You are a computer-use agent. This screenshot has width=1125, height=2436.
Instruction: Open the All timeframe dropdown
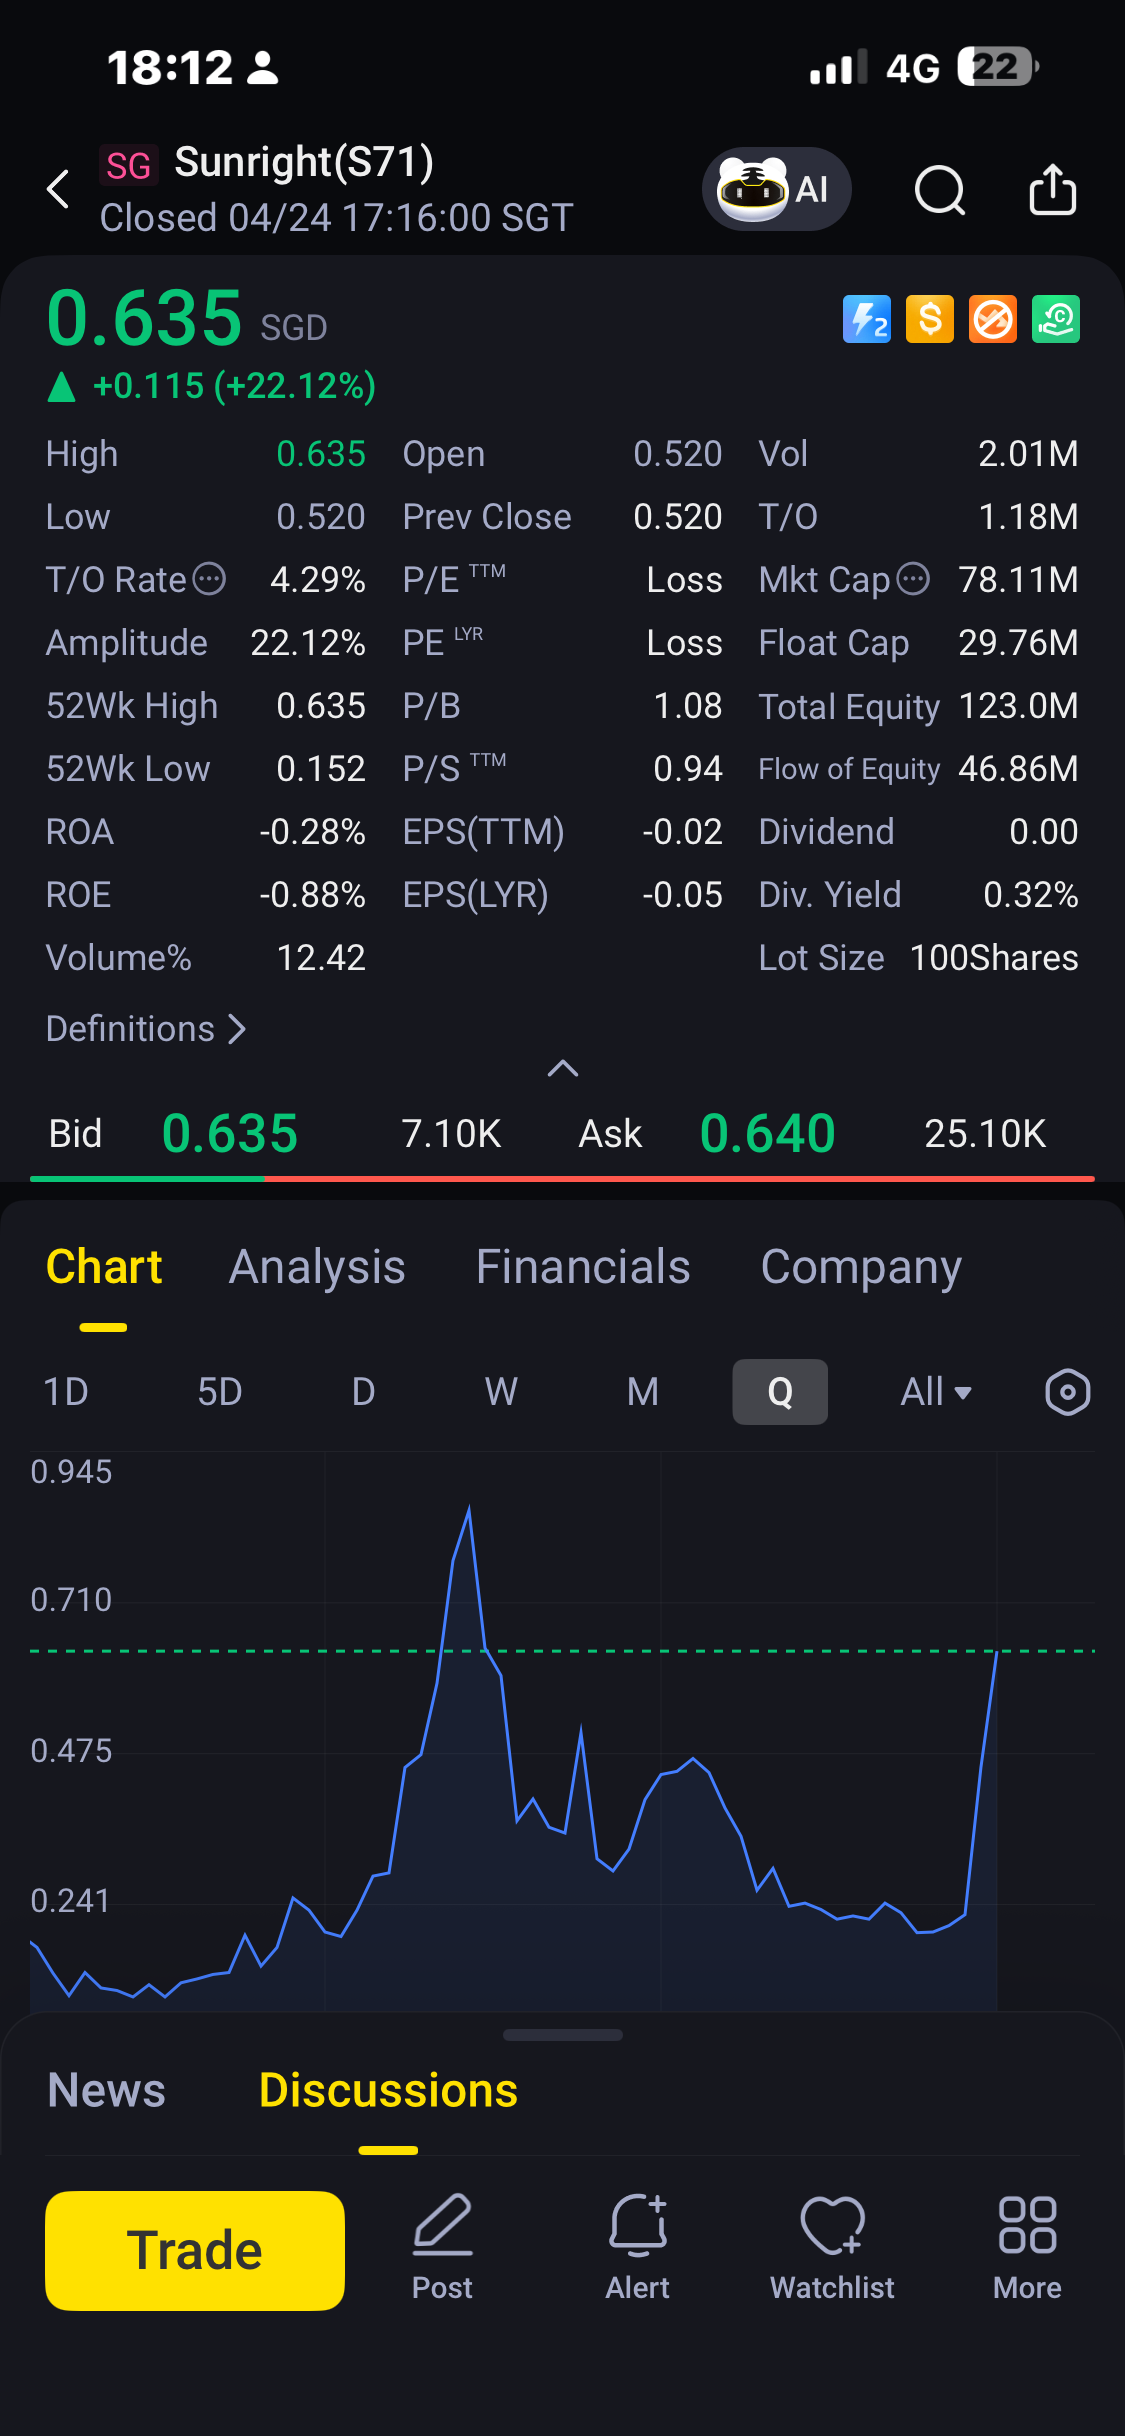point(936,1391)
